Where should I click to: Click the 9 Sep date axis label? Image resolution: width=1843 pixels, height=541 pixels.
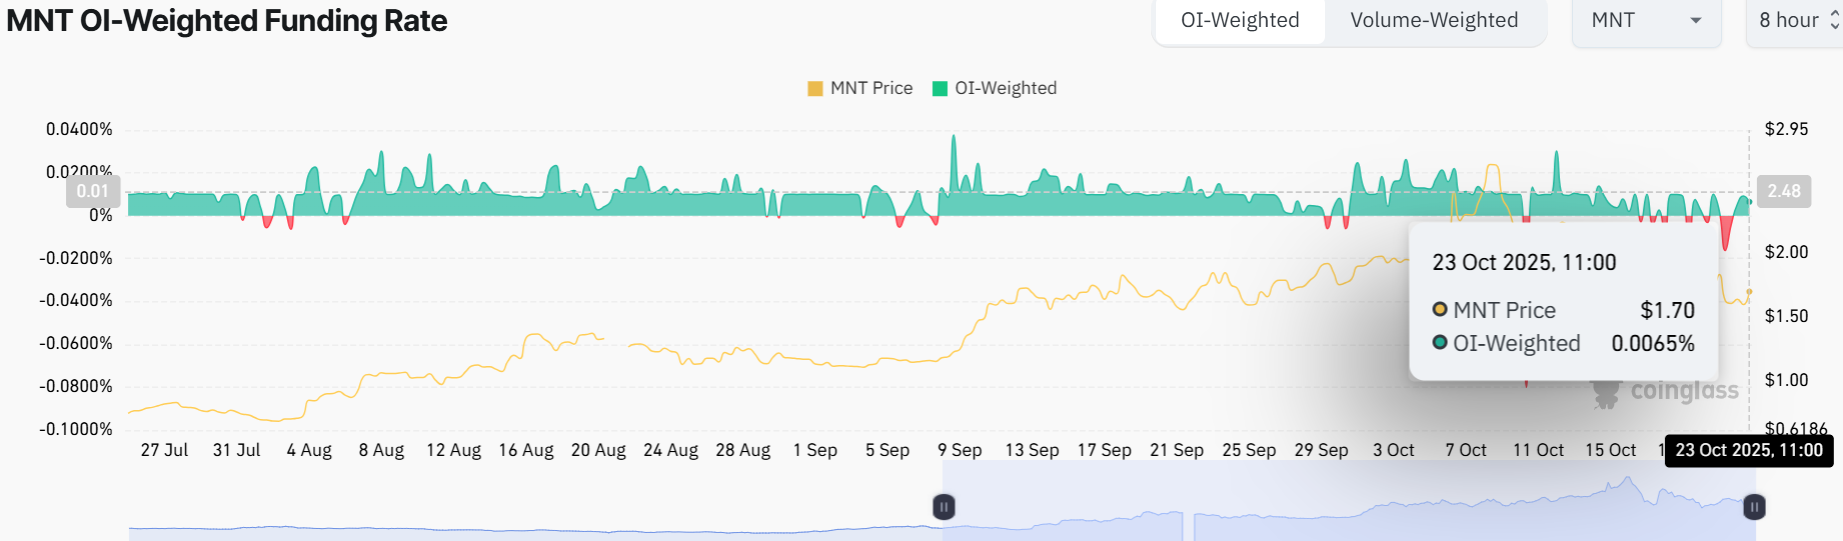point(959,450)
